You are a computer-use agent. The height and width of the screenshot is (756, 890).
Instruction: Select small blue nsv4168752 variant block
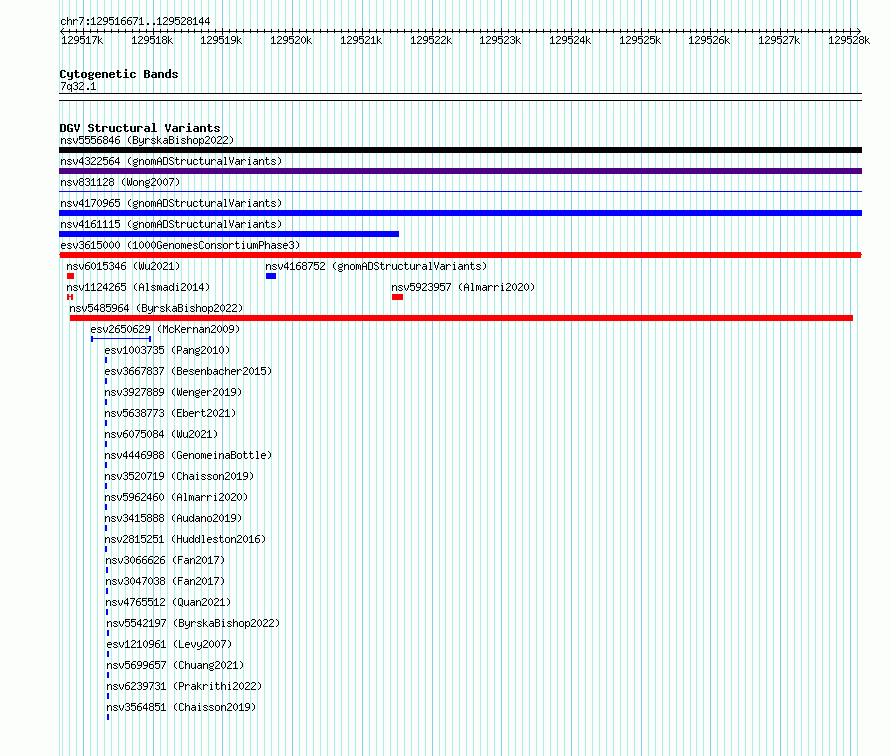coord(271,276)
